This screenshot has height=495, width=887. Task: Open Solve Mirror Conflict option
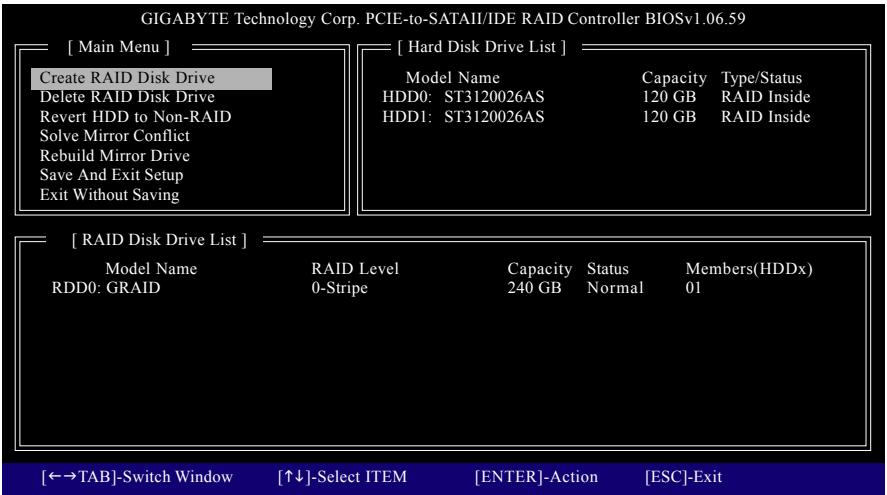tap(115, 136)
